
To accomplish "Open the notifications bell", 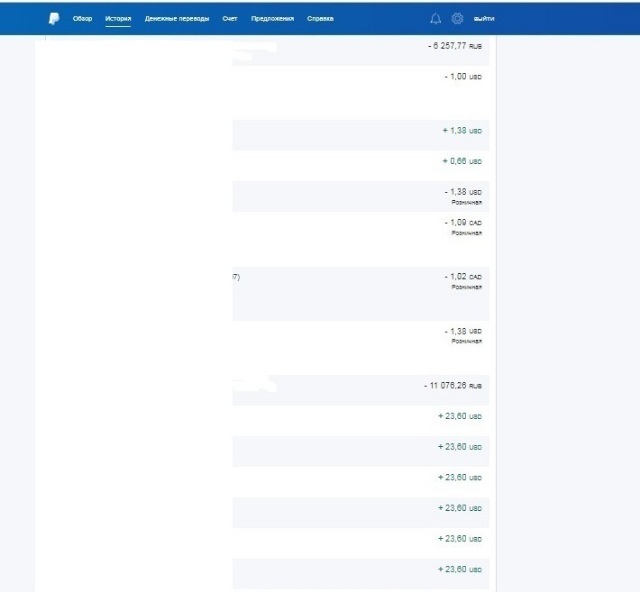I will coord(435,18).
